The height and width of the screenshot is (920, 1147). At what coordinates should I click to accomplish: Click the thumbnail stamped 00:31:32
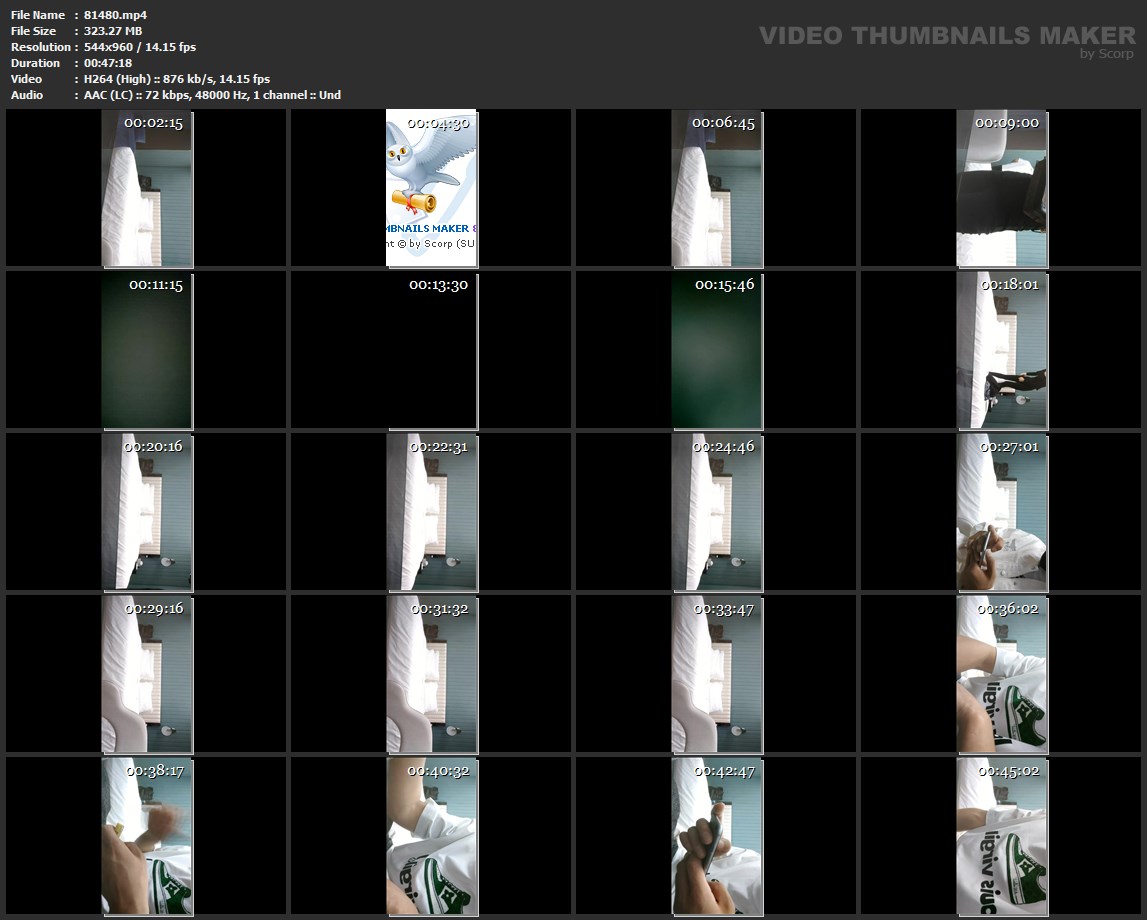point(432,674)
